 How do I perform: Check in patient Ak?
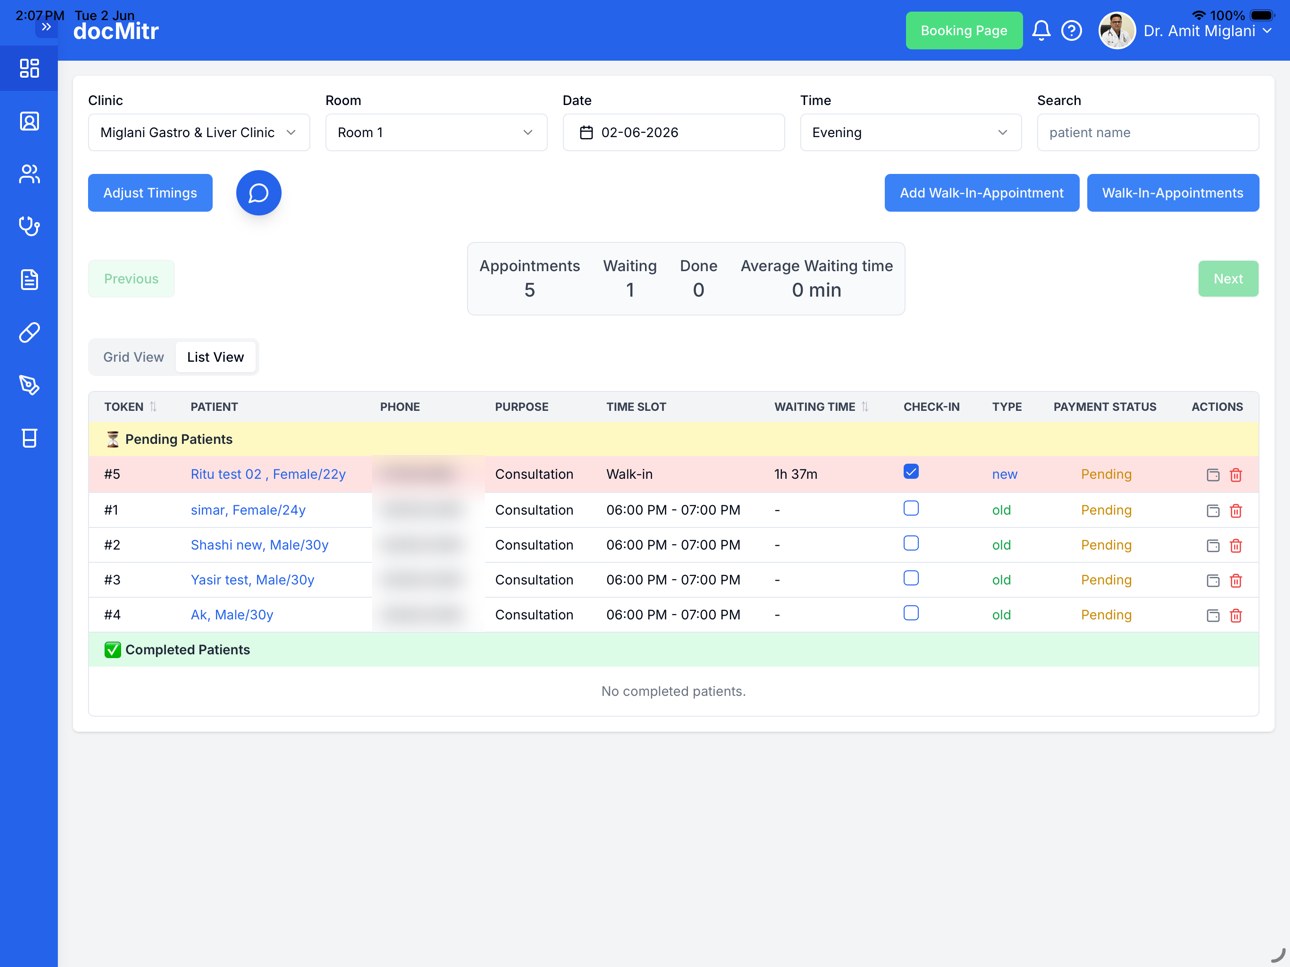coord(911,613)
